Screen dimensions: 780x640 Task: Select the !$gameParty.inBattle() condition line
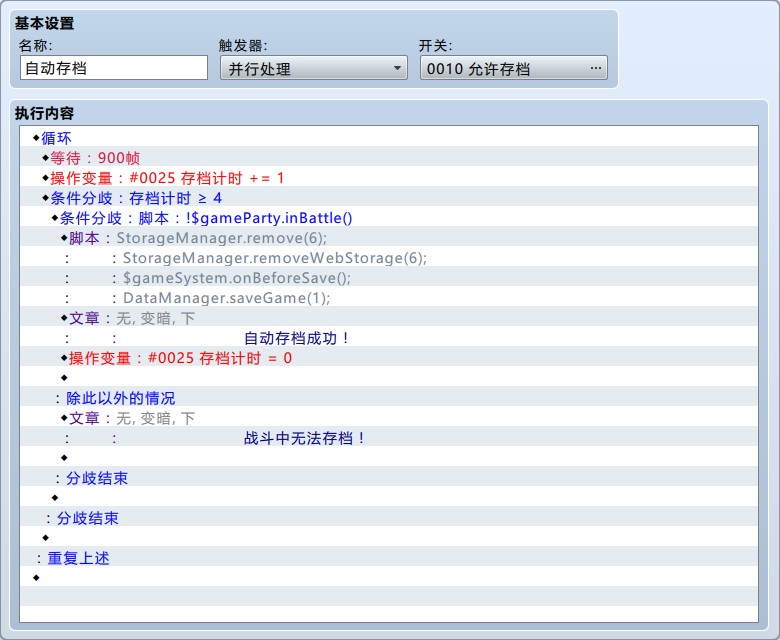tap(389, 216)
